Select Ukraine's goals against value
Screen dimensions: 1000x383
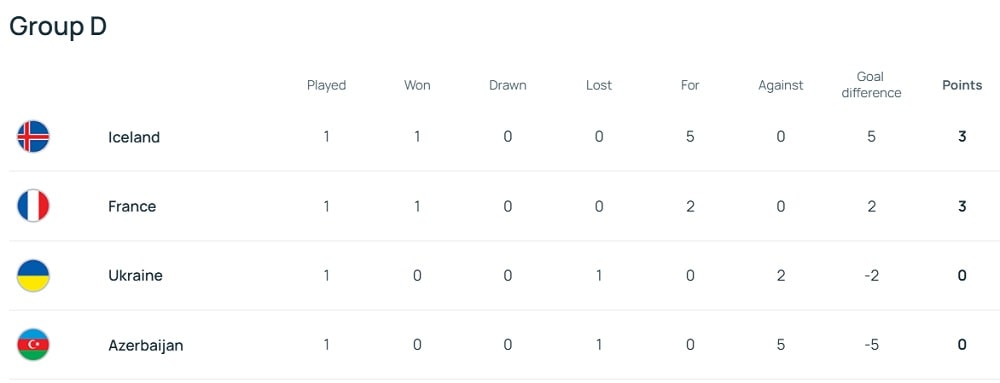pos(781,275)
